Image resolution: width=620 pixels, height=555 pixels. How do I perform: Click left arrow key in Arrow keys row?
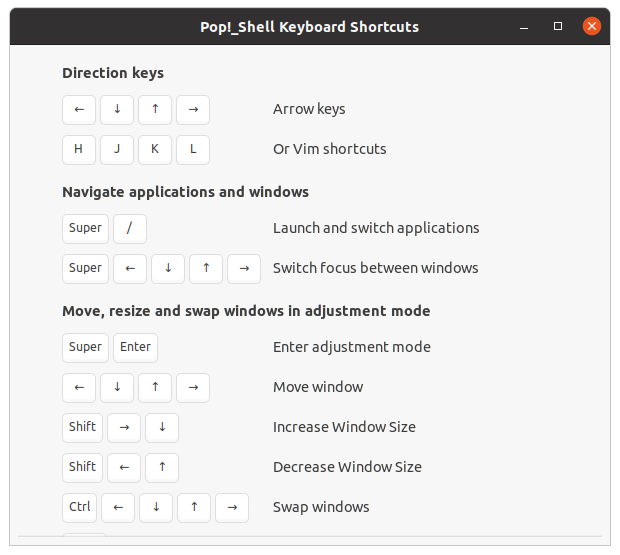pyautogui.click(x=79, y=109)
